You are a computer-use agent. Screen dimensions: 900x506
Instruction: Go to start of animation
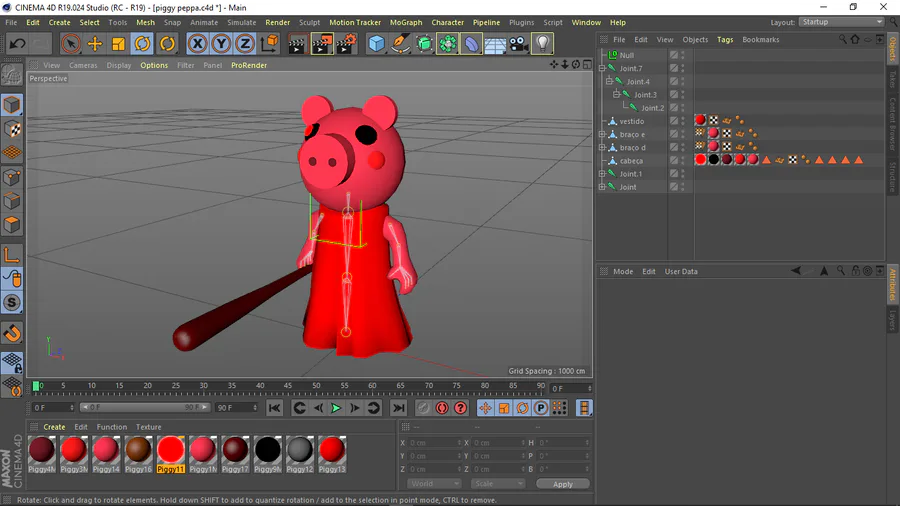pyautogui.click(x=274, y=408)
